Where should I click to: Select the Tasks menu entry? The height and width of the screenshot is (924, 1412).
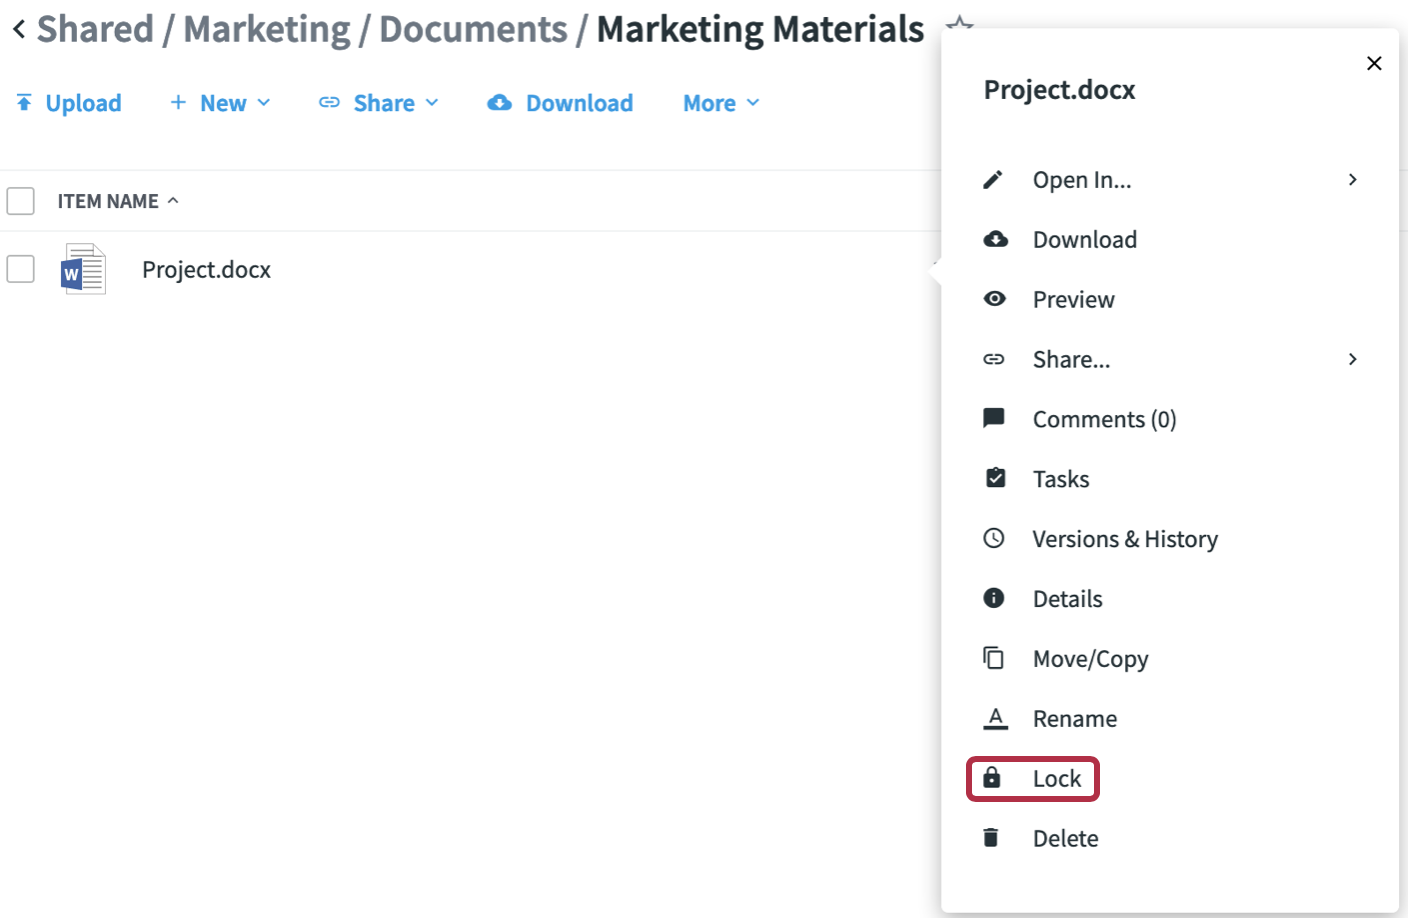click(1063, 480)
